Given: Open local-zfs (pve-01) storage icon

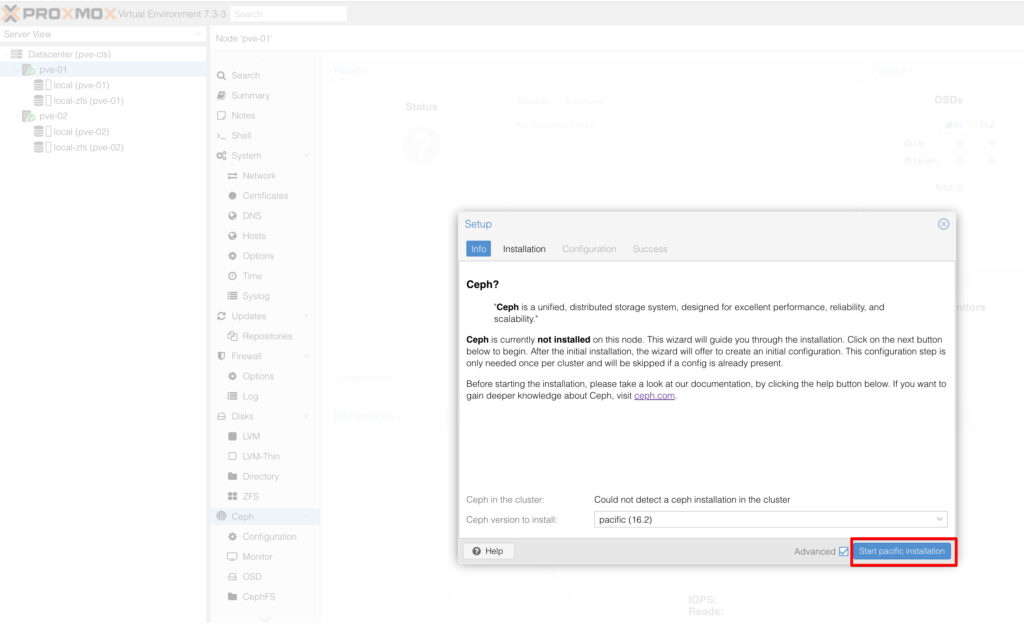Looking at the screenshot, I should 41,101.
